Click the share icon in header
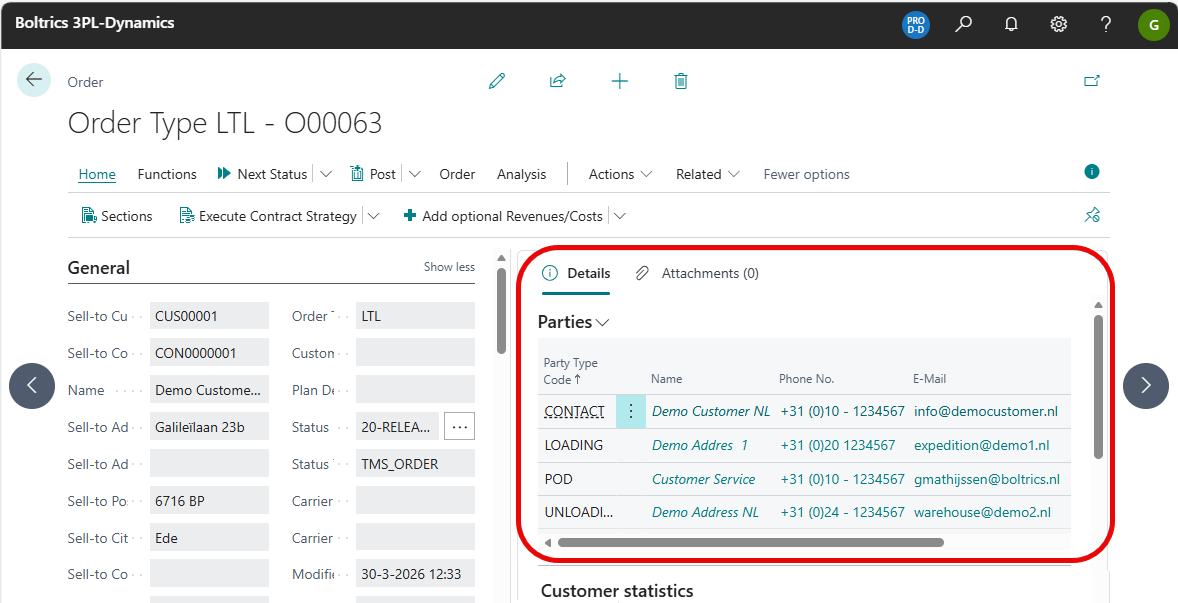 point(558,81)
